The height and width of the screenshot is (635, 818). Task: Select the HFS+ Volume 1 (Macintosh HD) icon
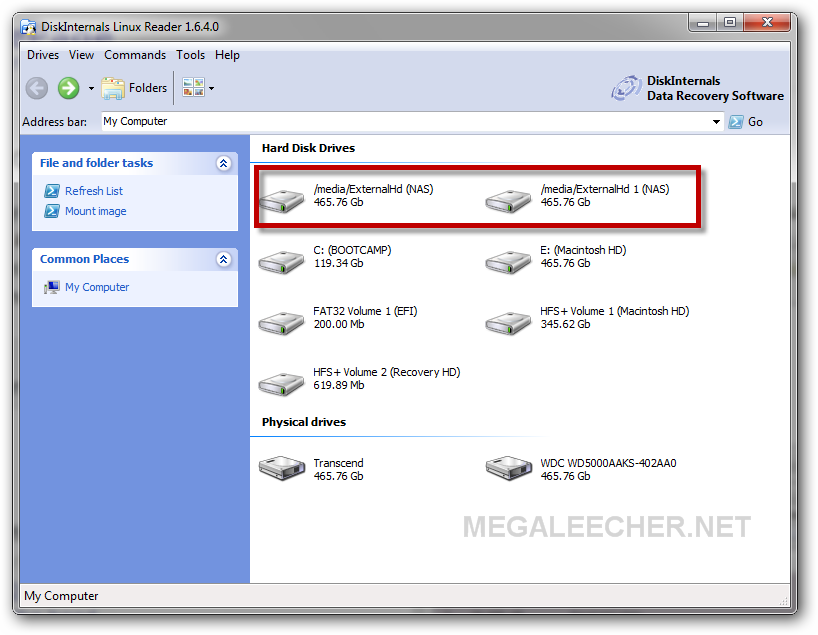(x=508, y=322)
